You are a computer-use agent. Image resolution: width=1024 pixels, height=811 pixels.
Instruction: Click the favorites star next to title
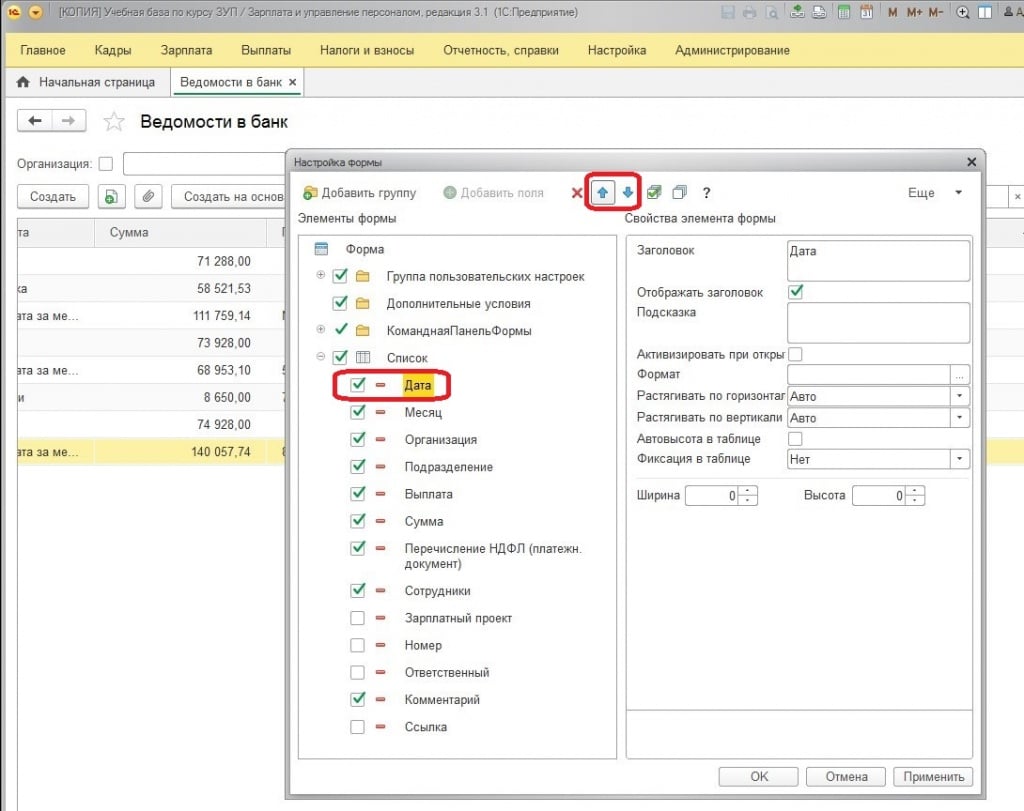coord(115,122)
